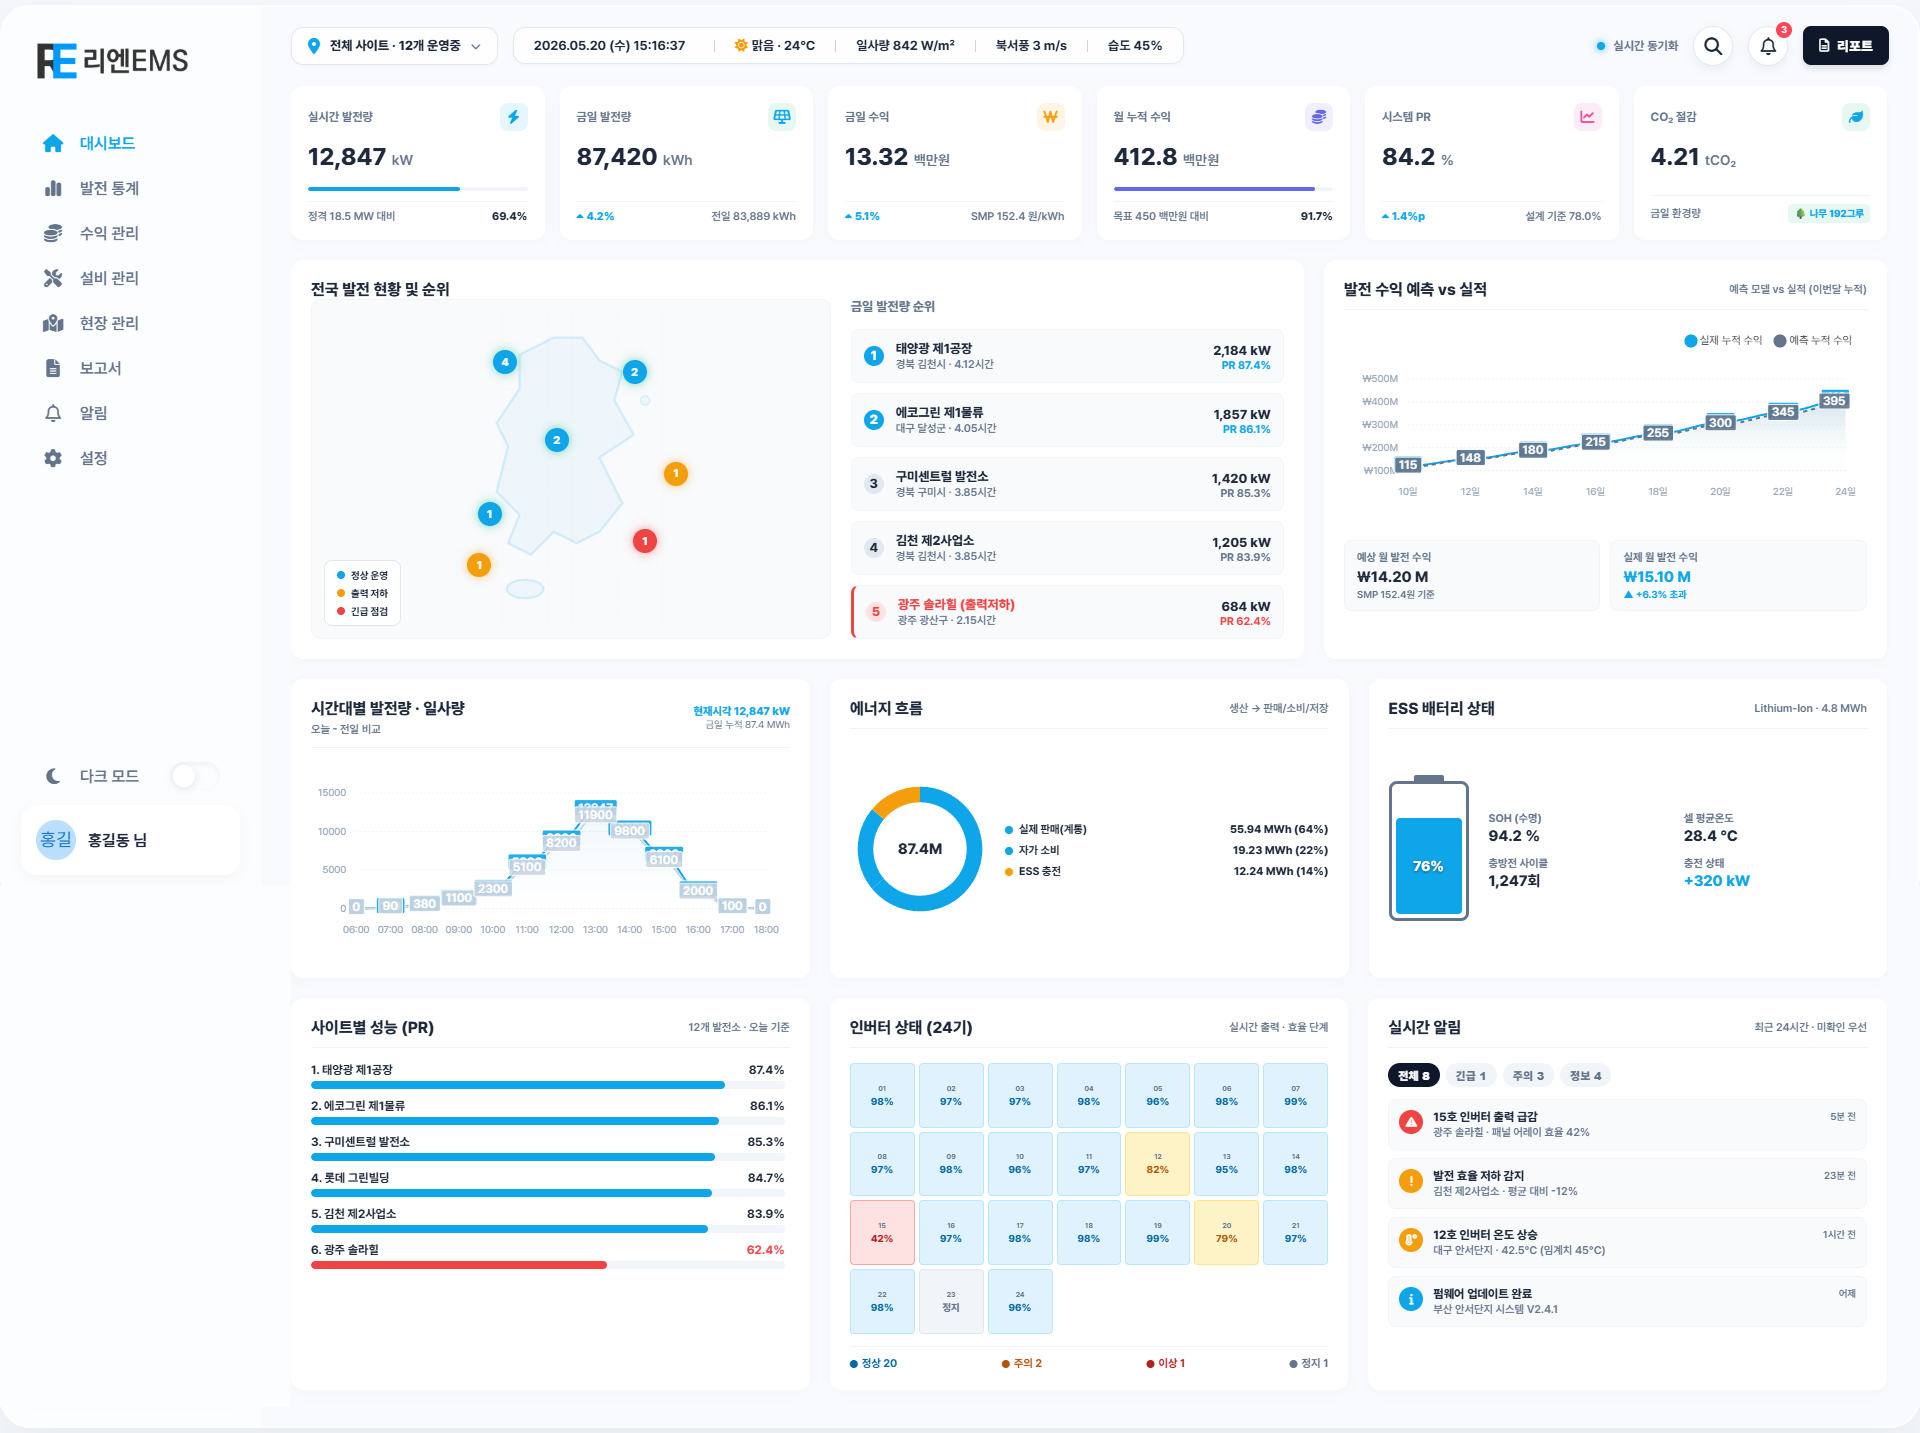The width and height of the screenshot is (1920, 1433).
Task: Toggle 실제 누적 수익 legend series
Action: pyautogui.click(x=1723, y=340)
